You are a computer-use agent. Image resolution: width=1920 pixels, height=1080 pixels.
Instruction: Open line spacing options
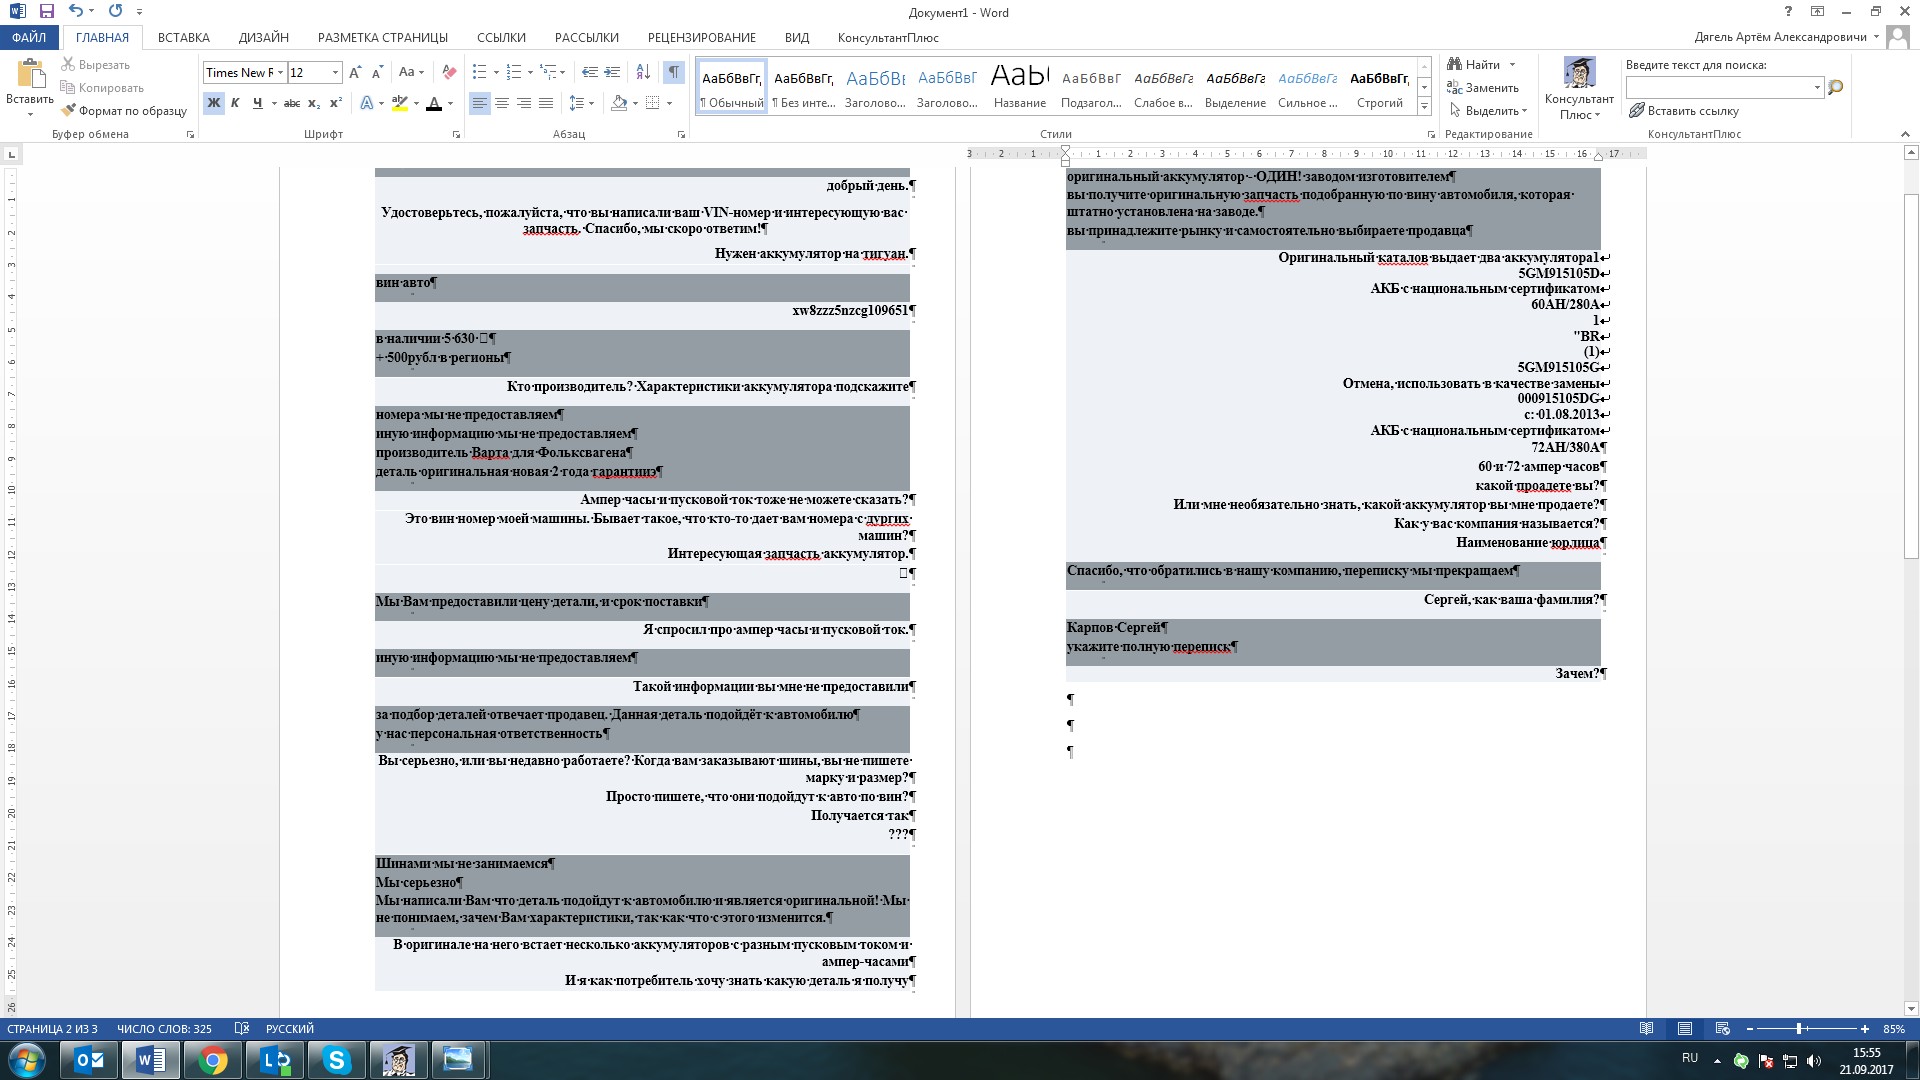click(577, 103)
